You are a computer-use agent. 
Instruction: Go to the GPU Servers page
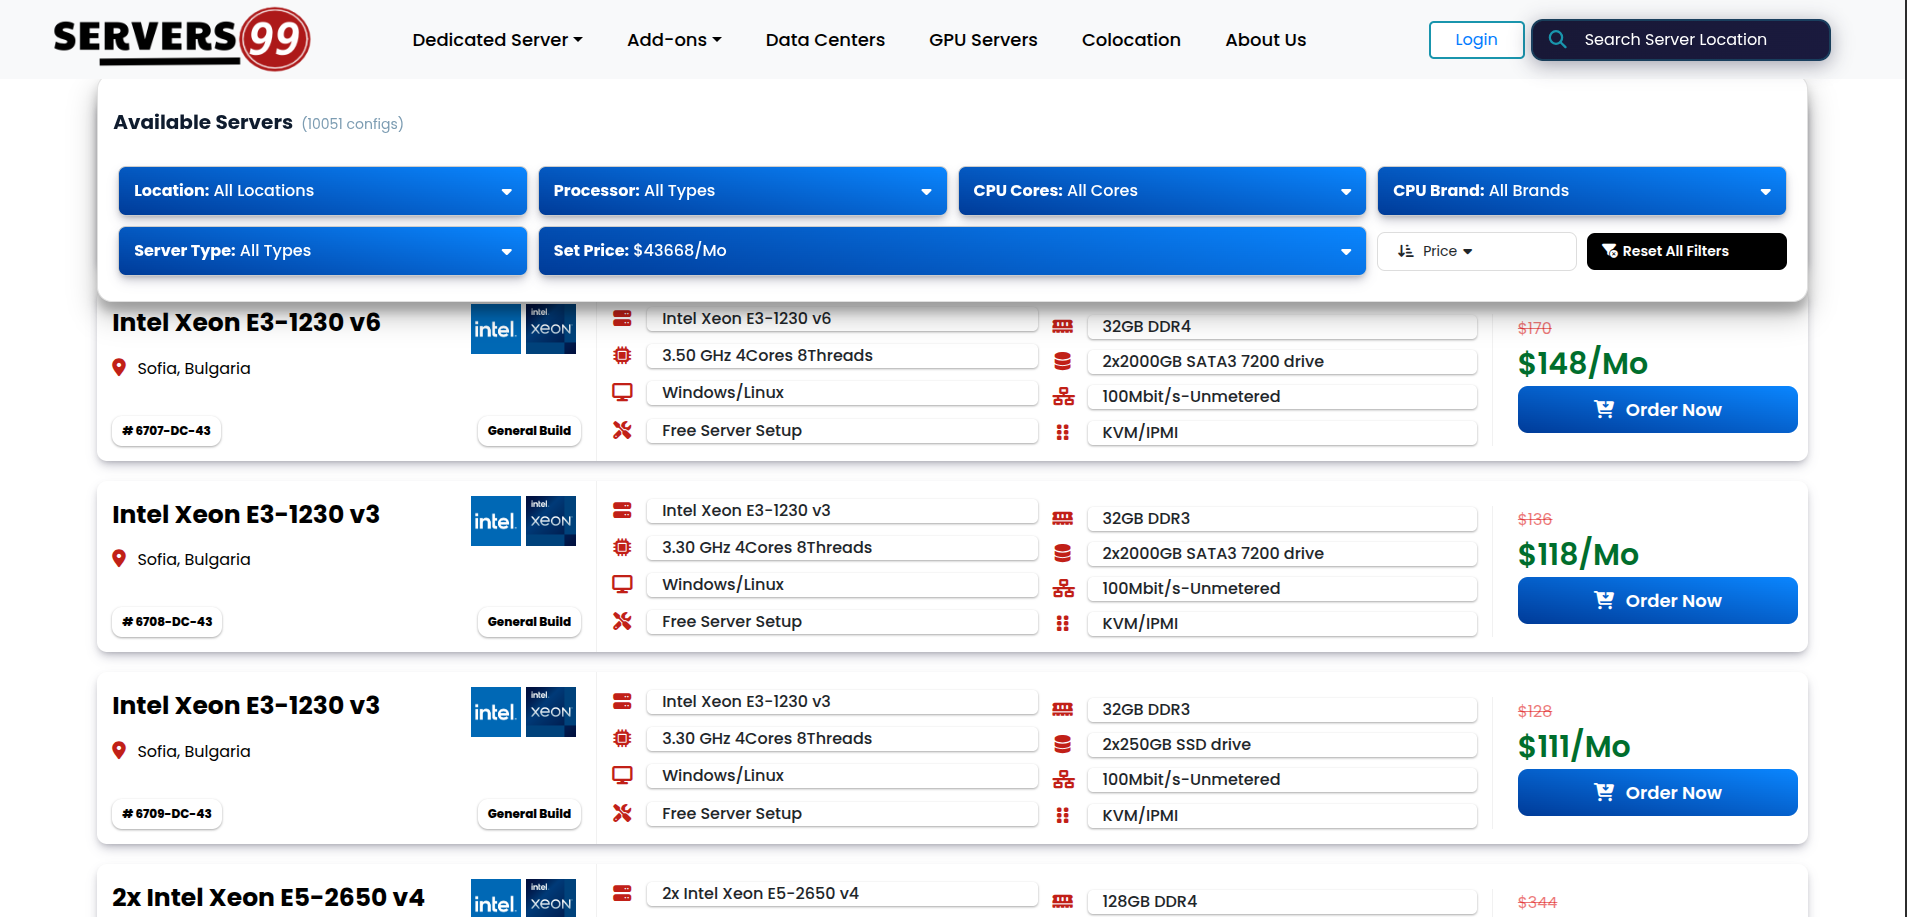(983, 40)
